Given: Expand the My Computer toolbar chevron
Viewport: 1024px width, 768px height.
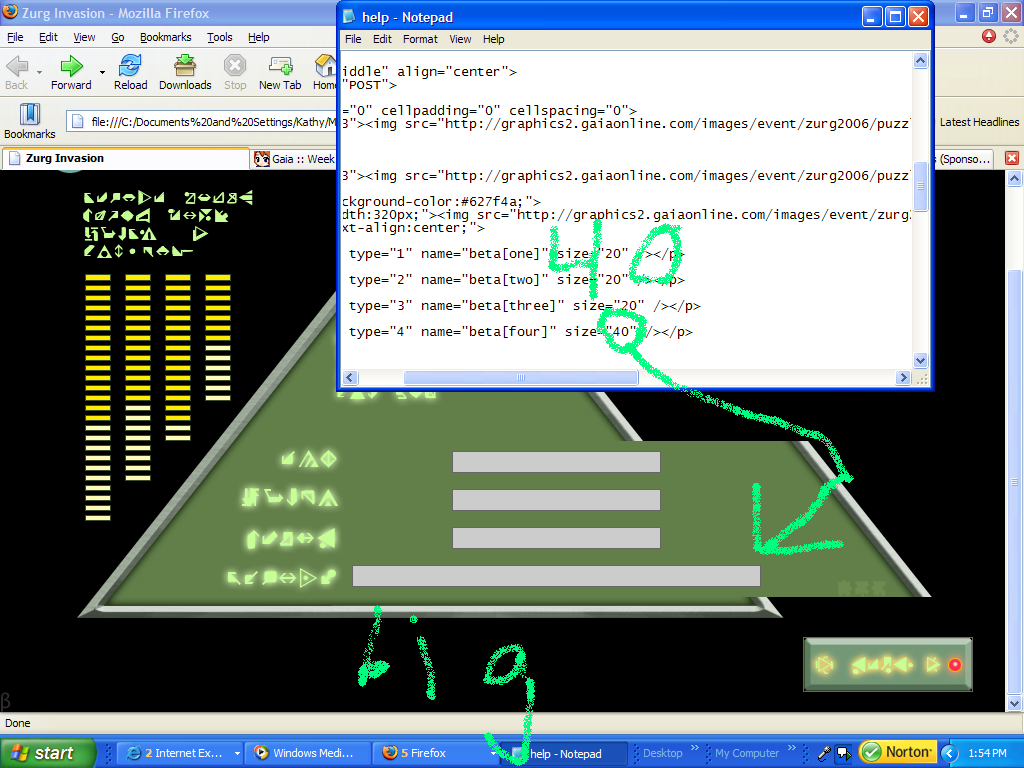Looking at the screenshot, I should [792, 747].
